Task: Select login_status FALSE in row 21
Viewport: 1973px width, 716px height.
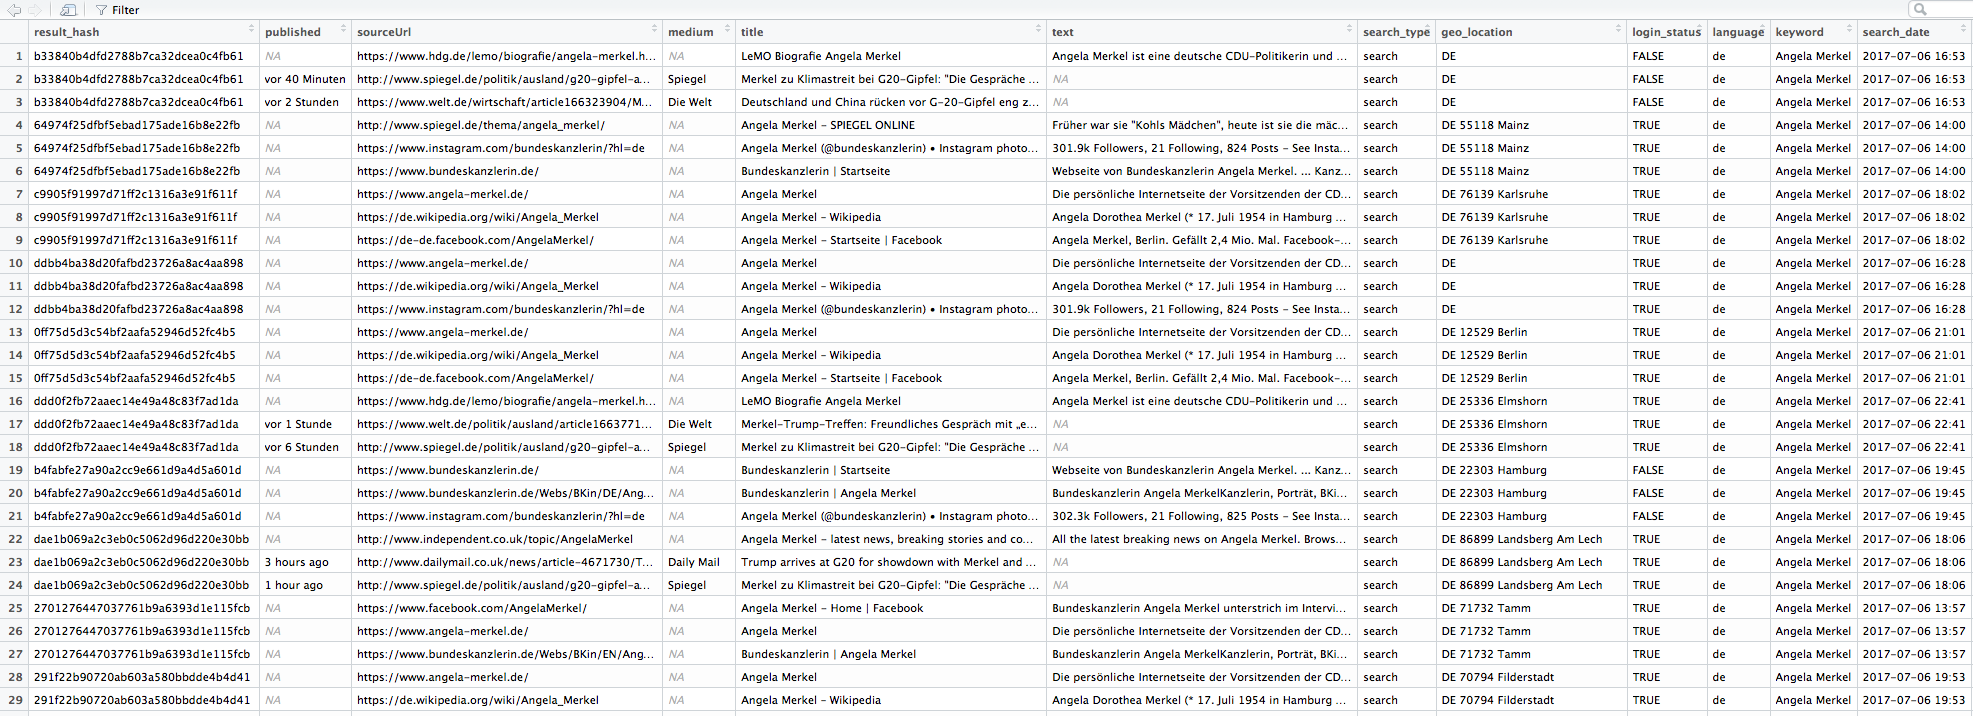Action: pos(1666,516)
